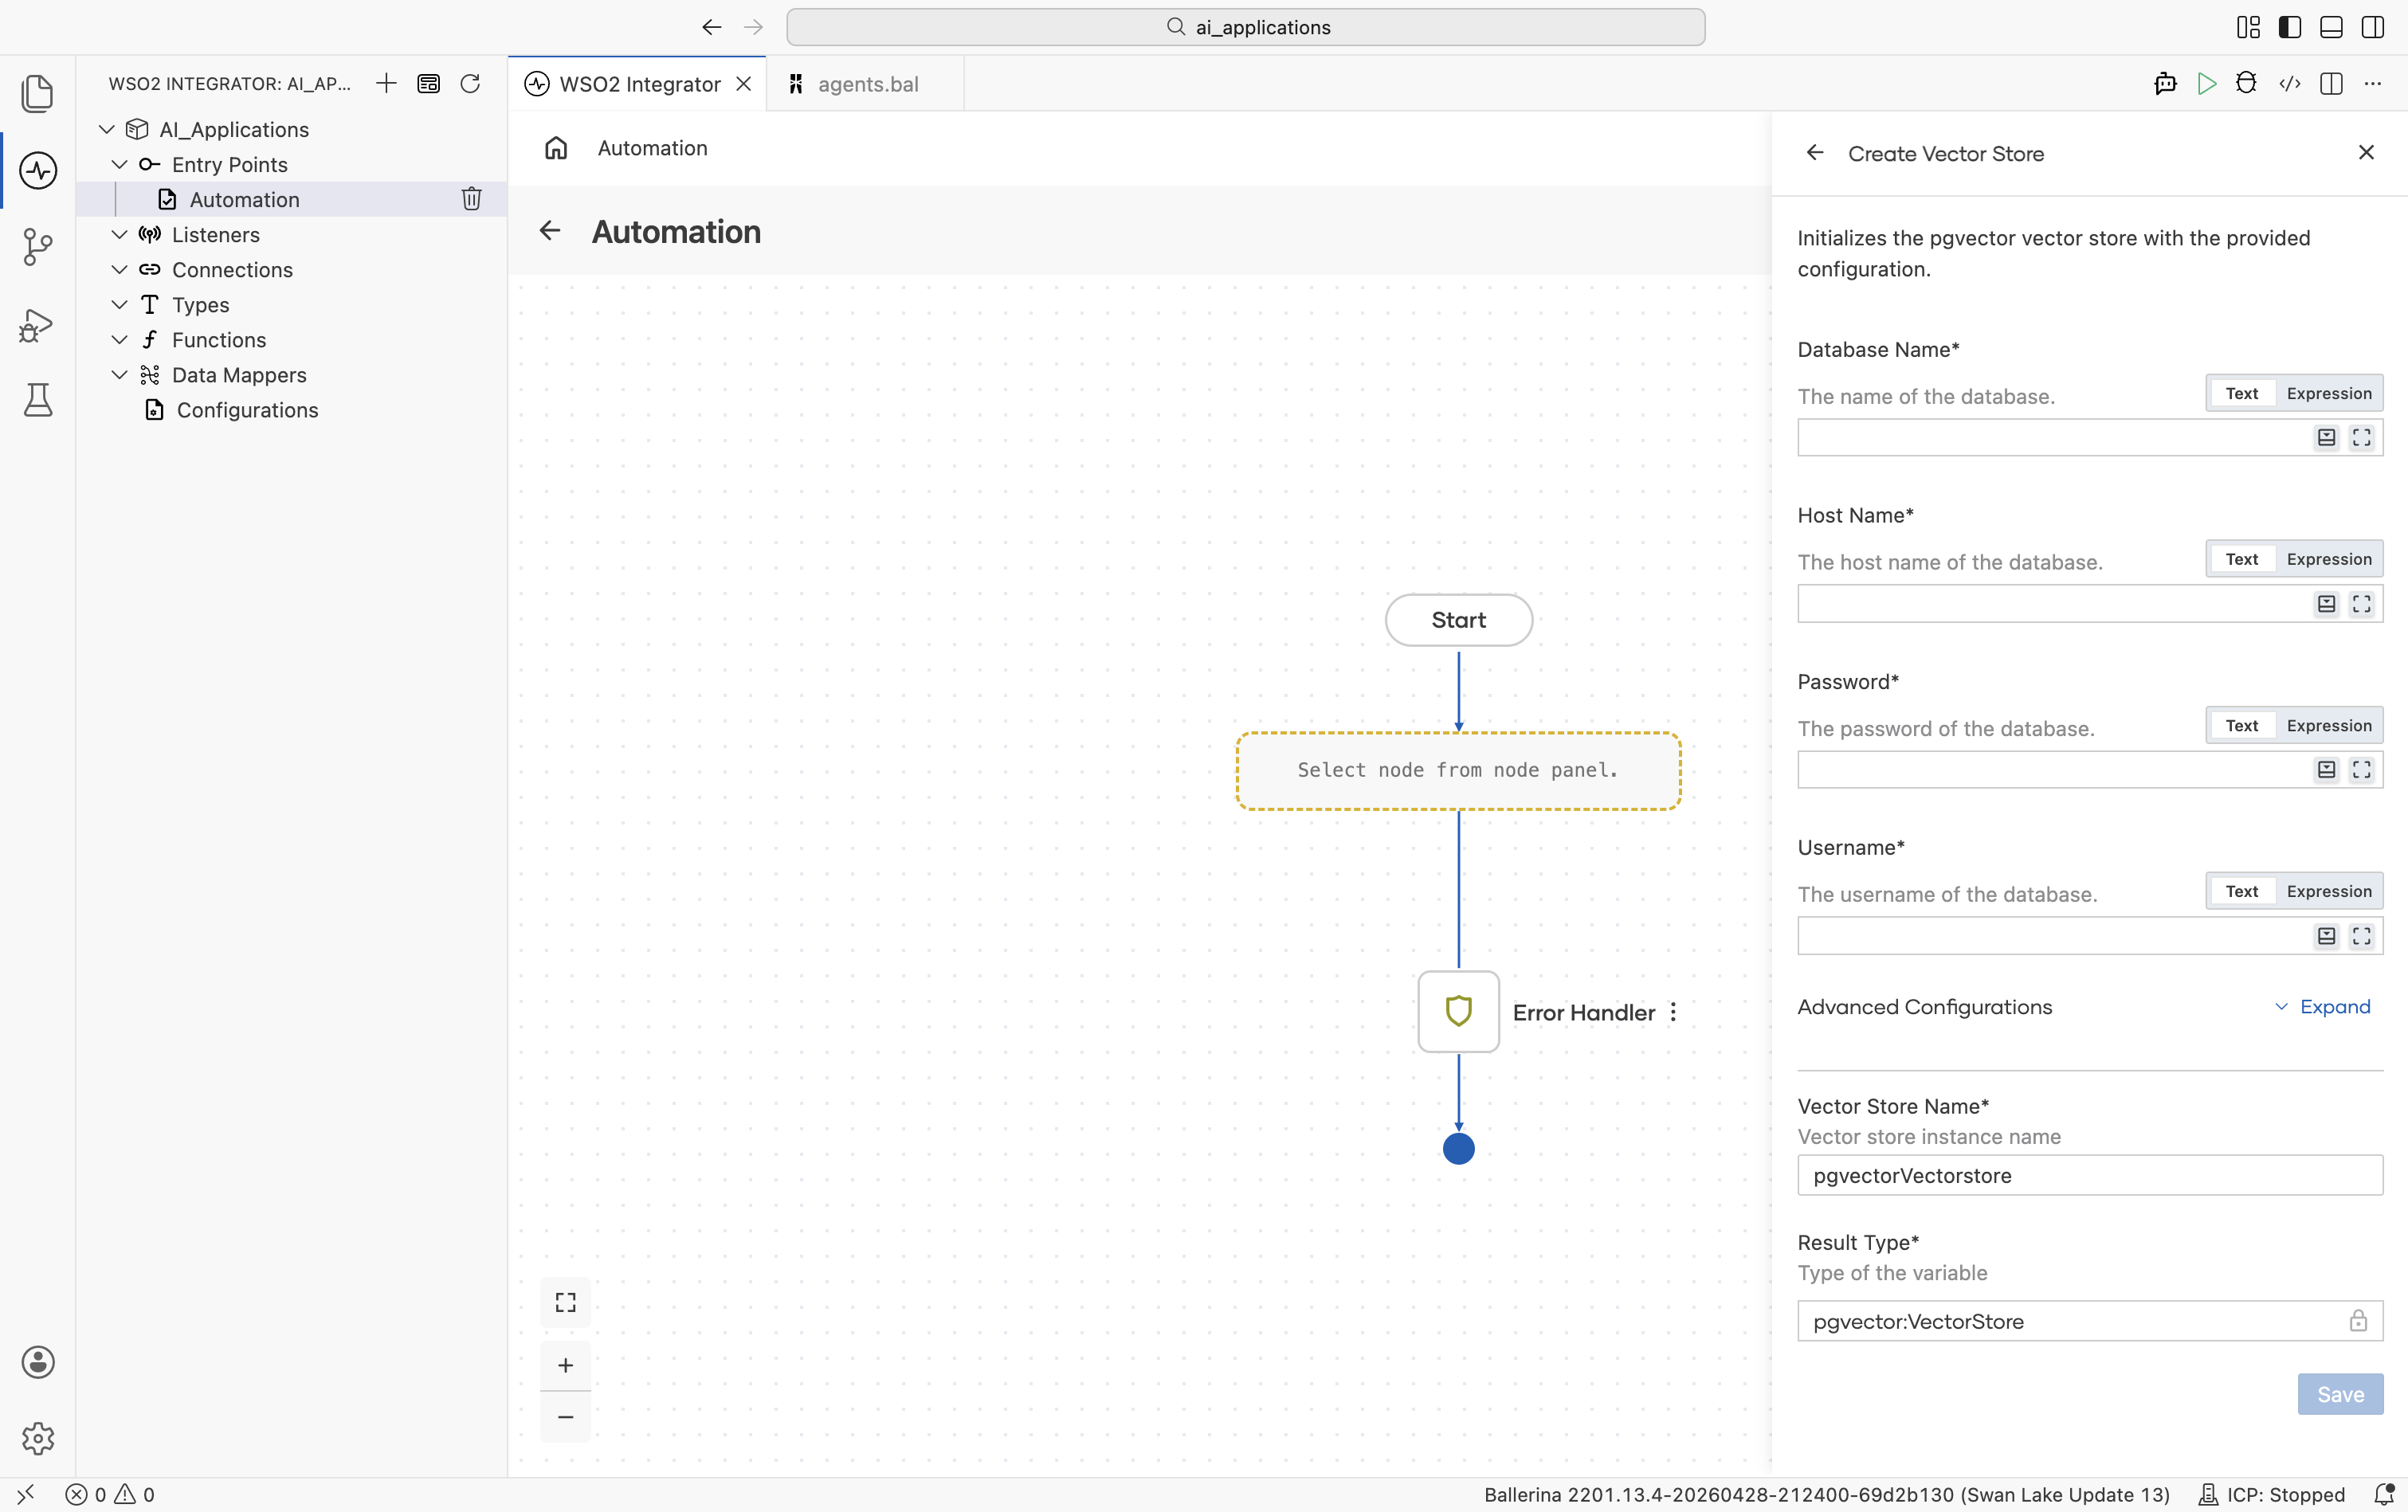
Task: Split the editor right
Action: click(2331, 84)
